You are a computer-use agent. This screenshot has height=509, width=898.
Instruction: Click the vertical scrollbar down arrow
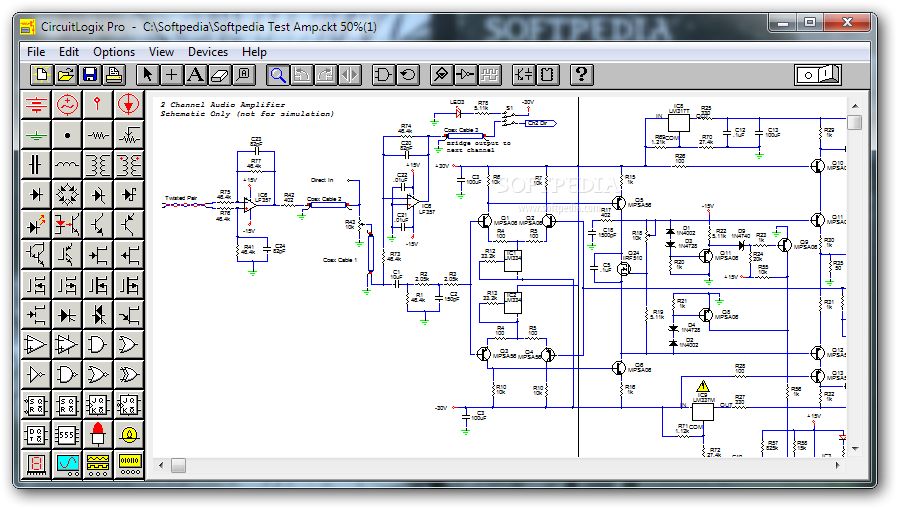[x=855, y=449]
